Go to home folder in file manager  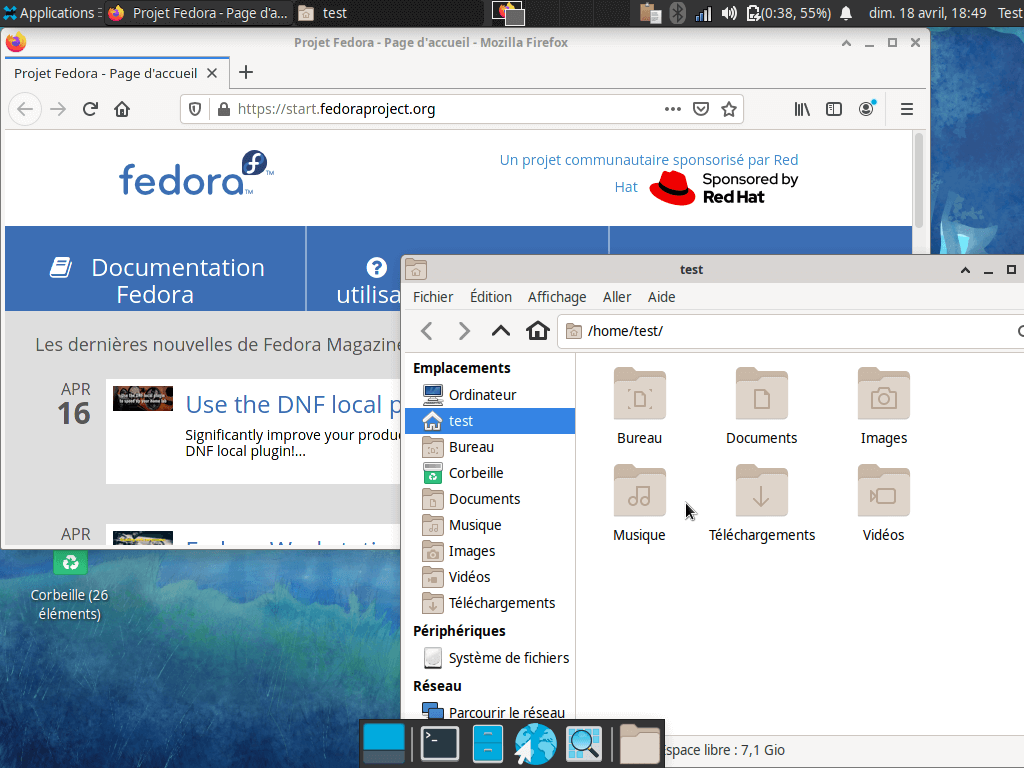537,331
